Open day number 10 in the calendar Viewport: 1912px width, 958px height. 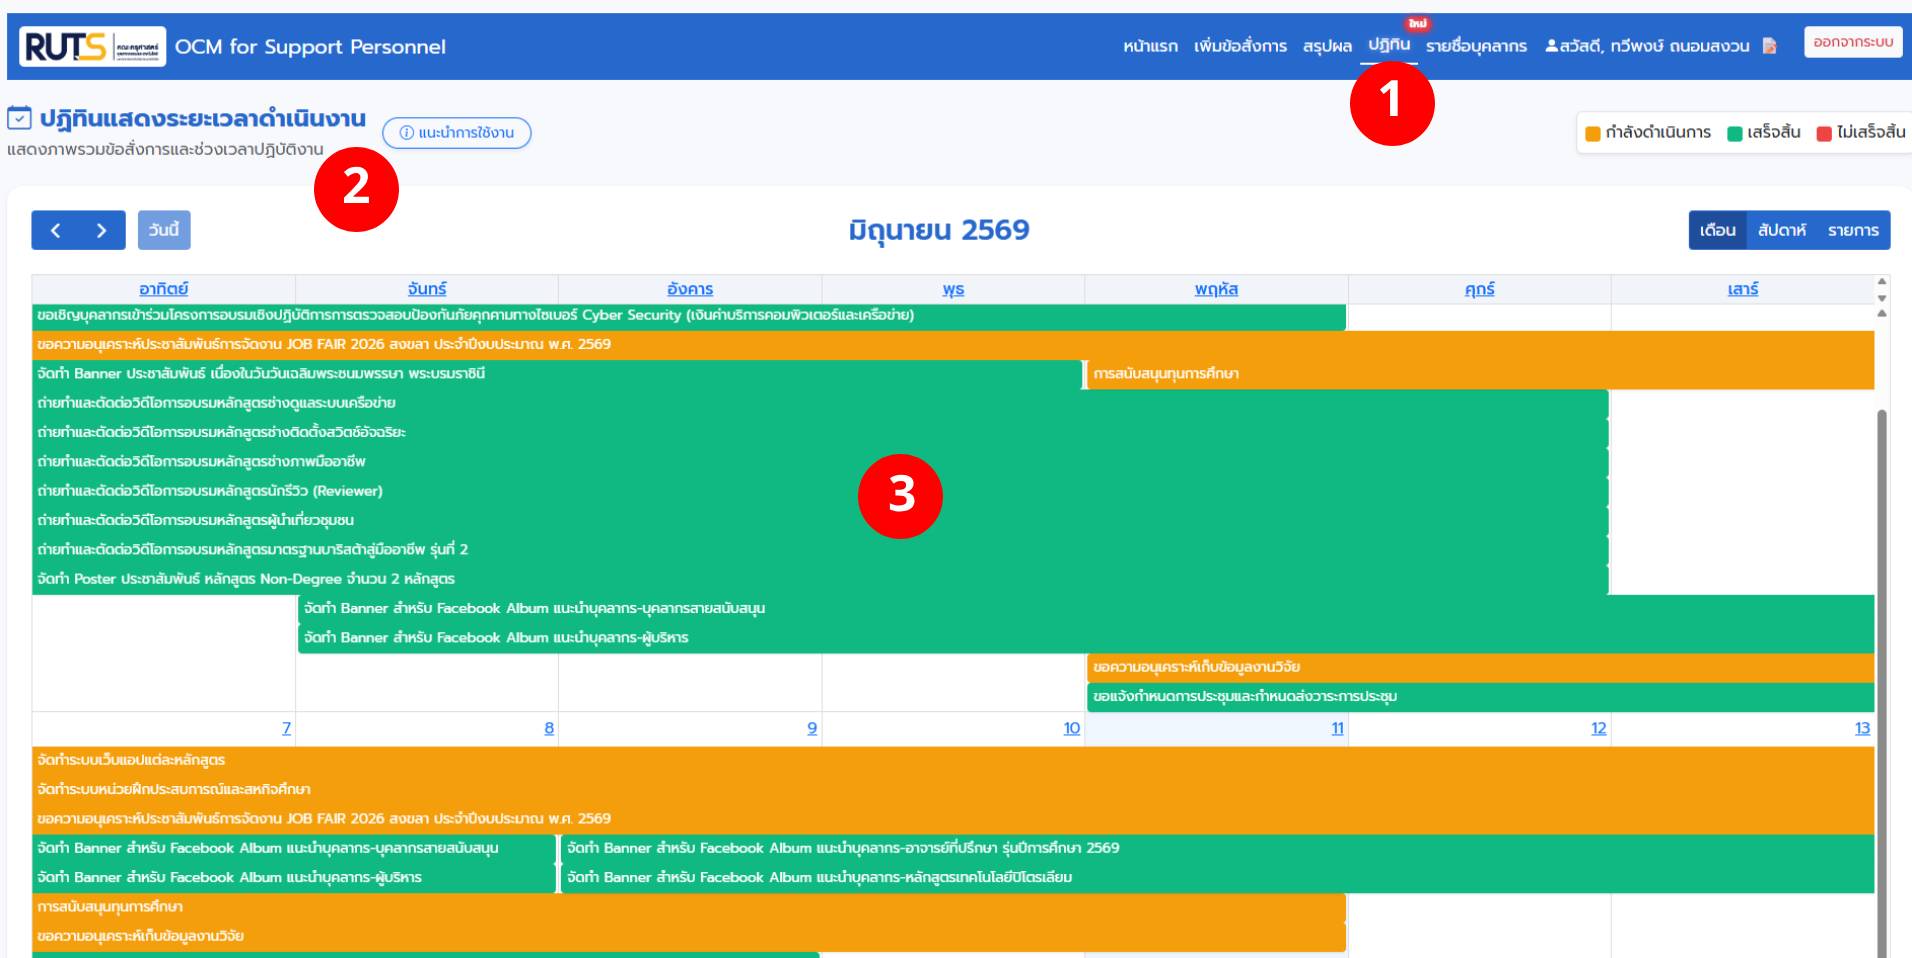click(x=1072, y=728)
